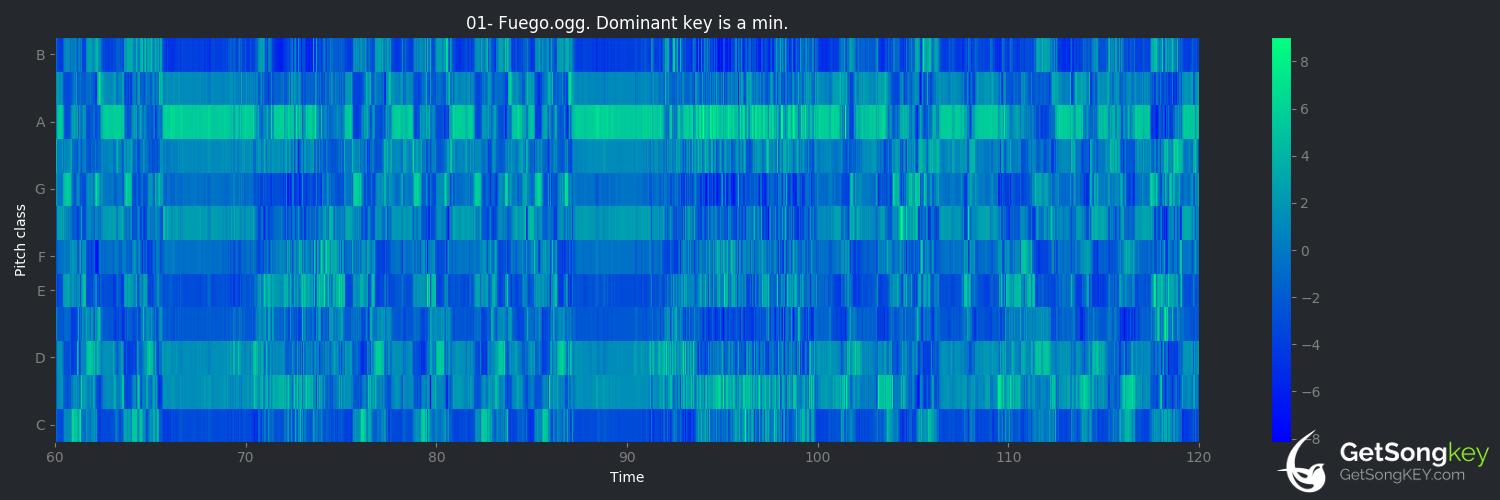Click the time axis tick label '70'
This screenshot has width=1500, height=500.
tap(246, 457)
